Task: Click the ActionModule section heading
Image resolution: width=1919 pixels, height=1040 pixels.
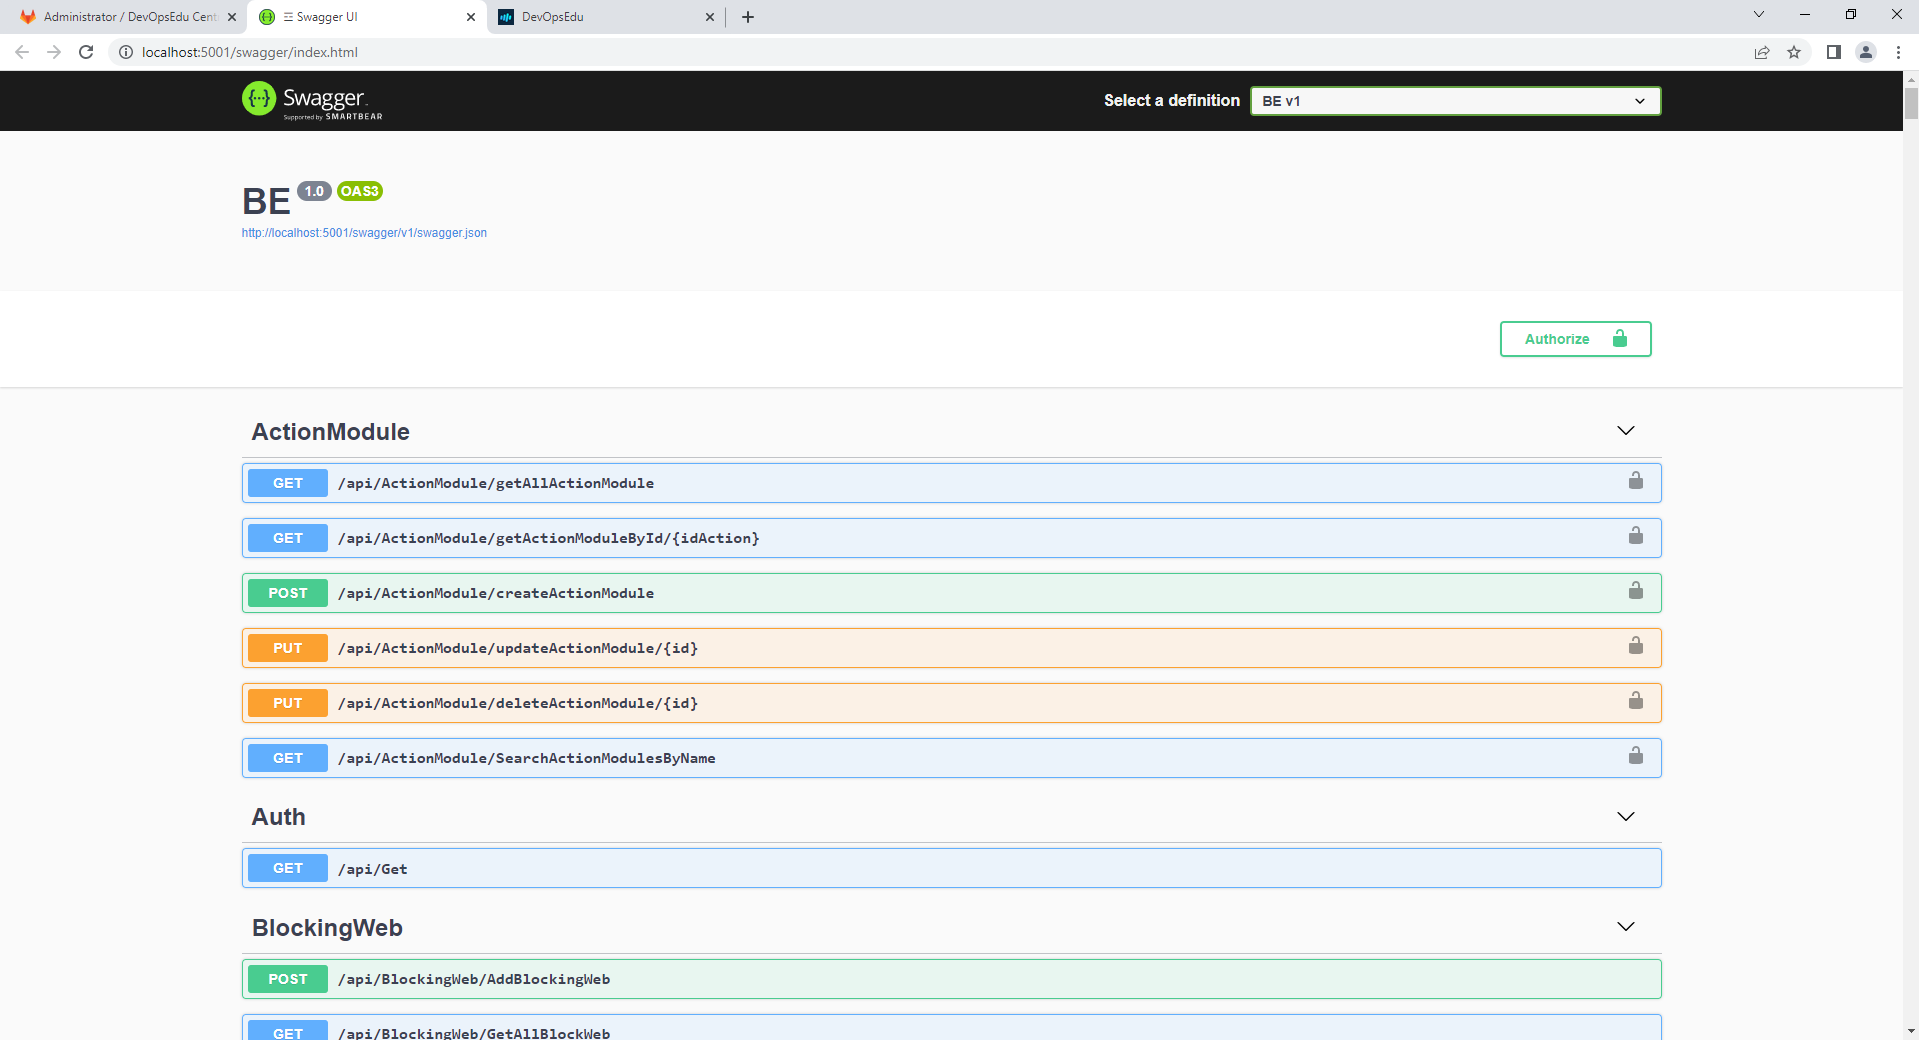Action: 331,432
